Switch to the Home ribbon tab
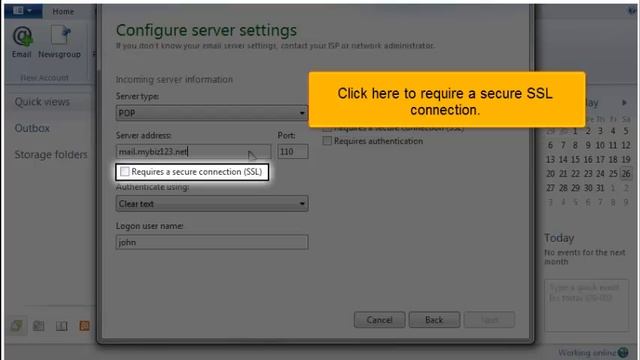This screenshot has height=360, width=640. pyautogui.click(x=63, y=11)
